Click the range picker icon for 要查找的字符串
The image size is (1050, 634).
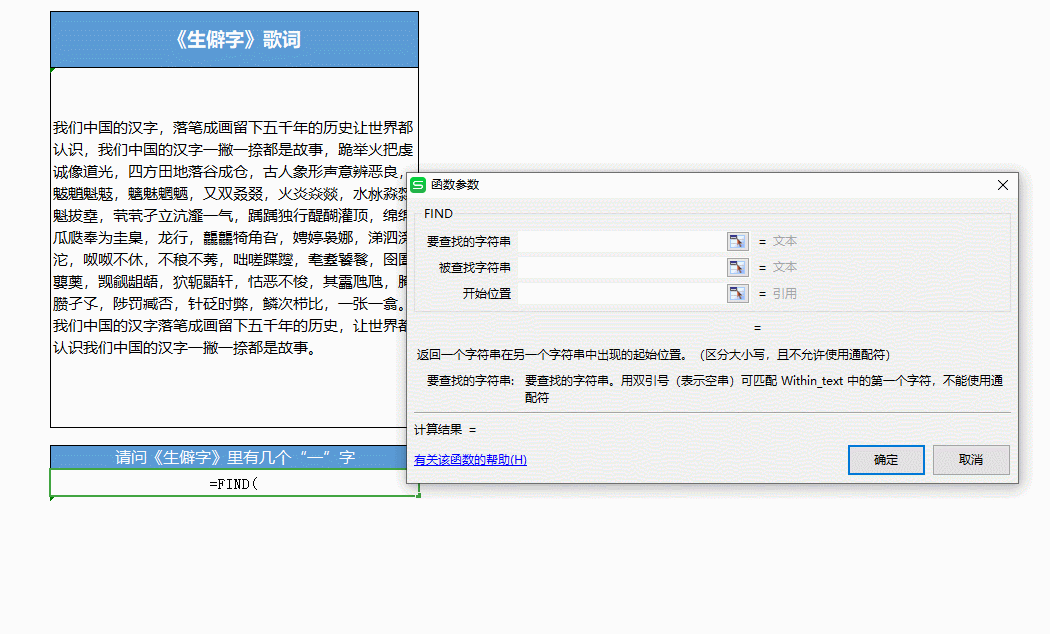pyautogui.click(x=738, y=241)
